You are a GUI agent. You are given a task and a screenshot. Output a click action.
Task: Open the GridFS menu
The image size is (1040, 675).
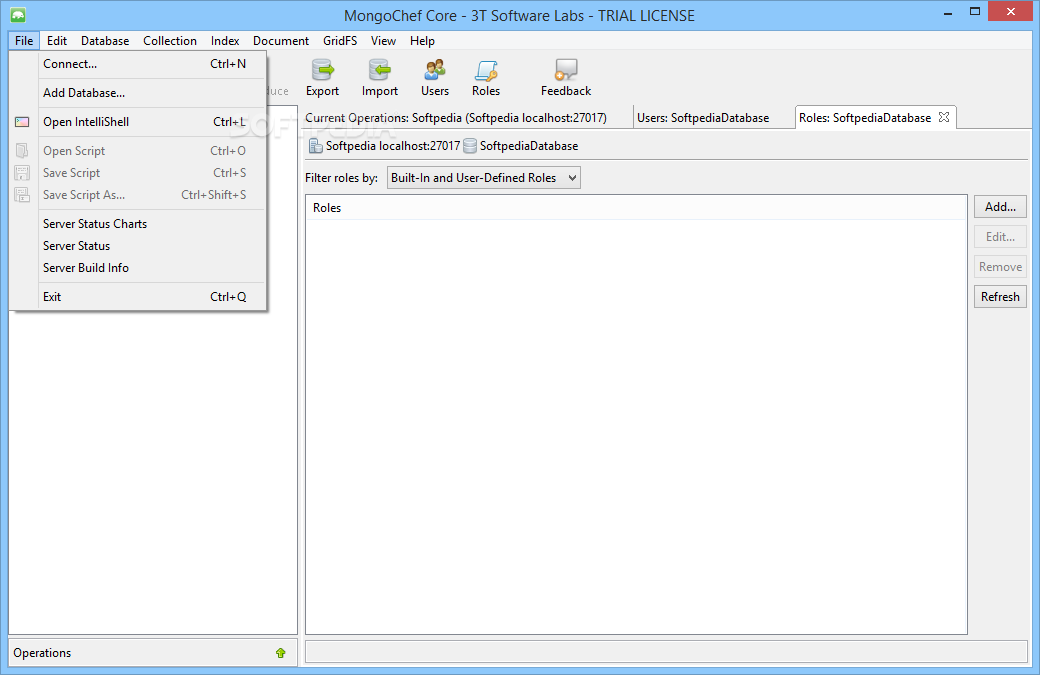point(340,40)
